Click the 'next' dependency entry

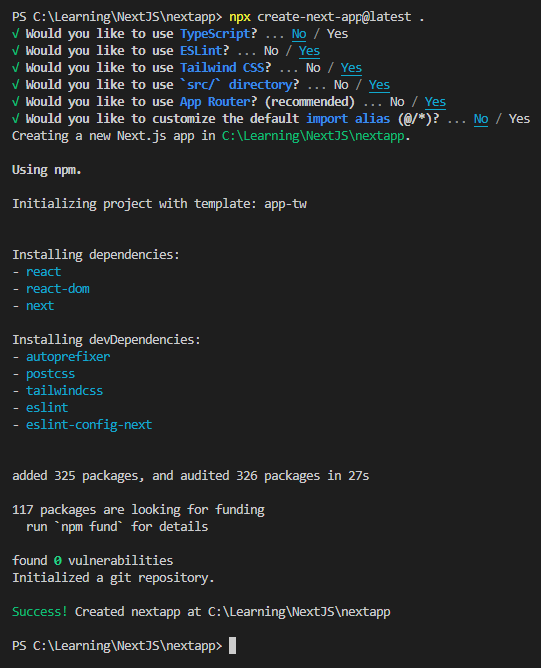click(40, 306)
